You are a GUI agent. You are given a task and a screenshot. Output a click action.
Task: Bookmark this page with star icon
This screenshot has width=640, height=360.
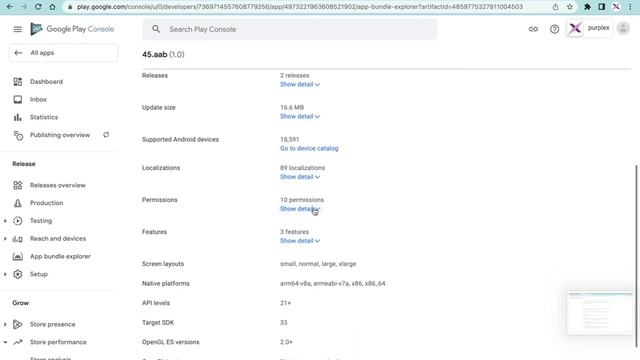point(570,7)
